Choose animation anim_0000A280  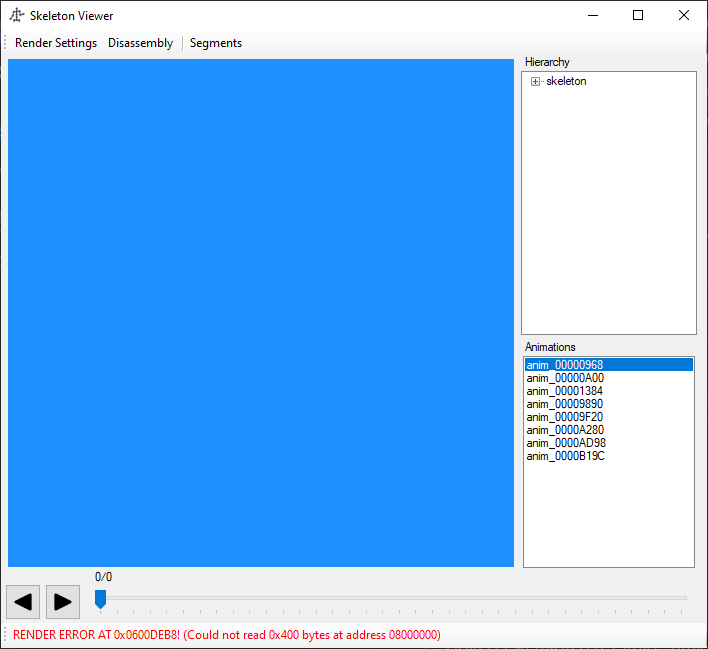point(565,430)
